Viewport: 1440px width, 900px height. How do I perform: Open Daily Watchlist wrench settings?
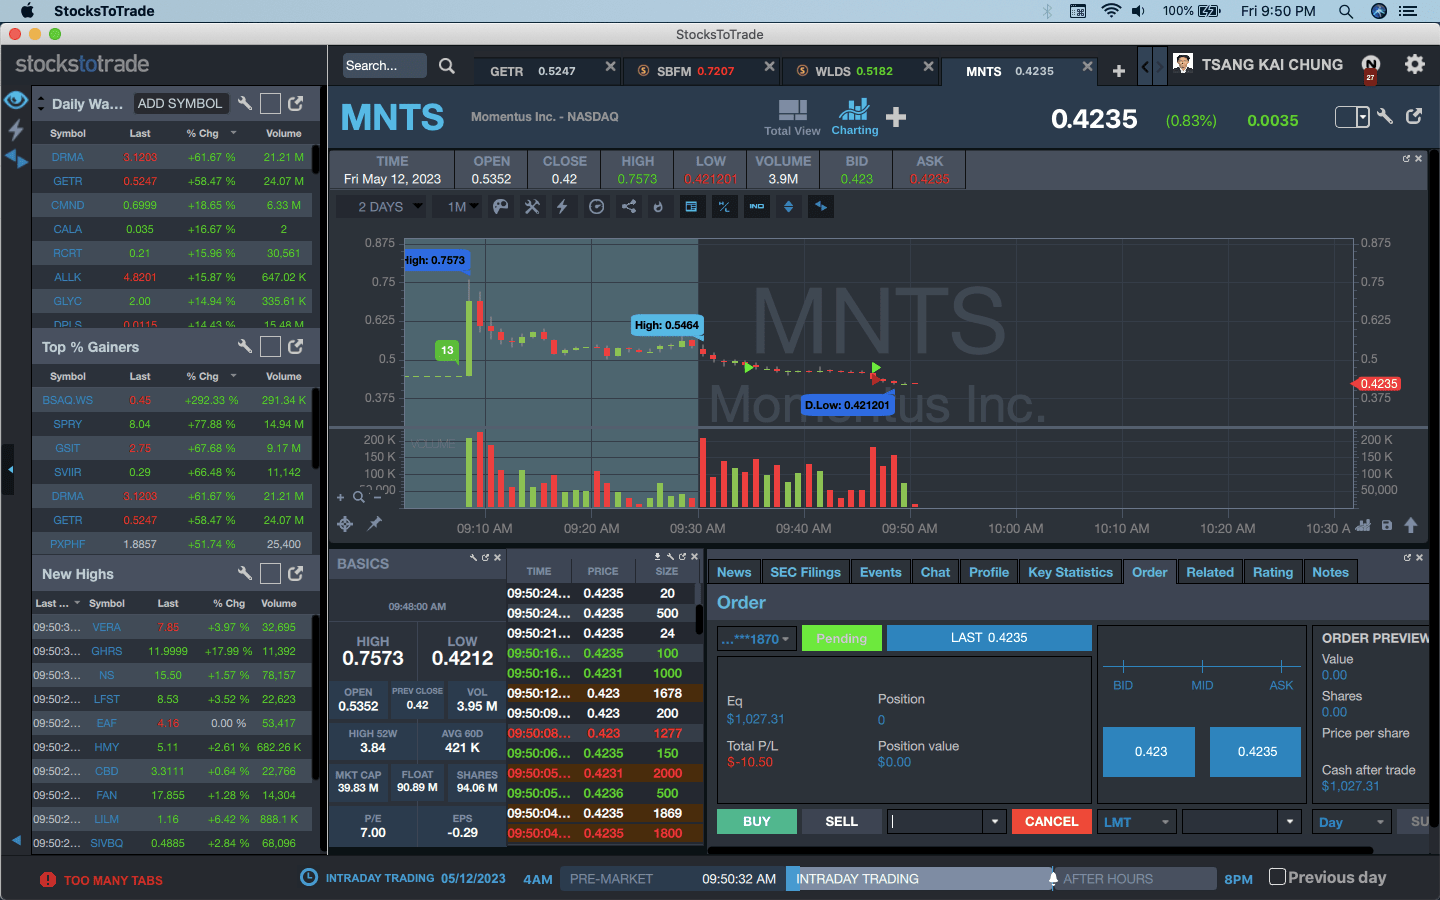tap(245, 103)
